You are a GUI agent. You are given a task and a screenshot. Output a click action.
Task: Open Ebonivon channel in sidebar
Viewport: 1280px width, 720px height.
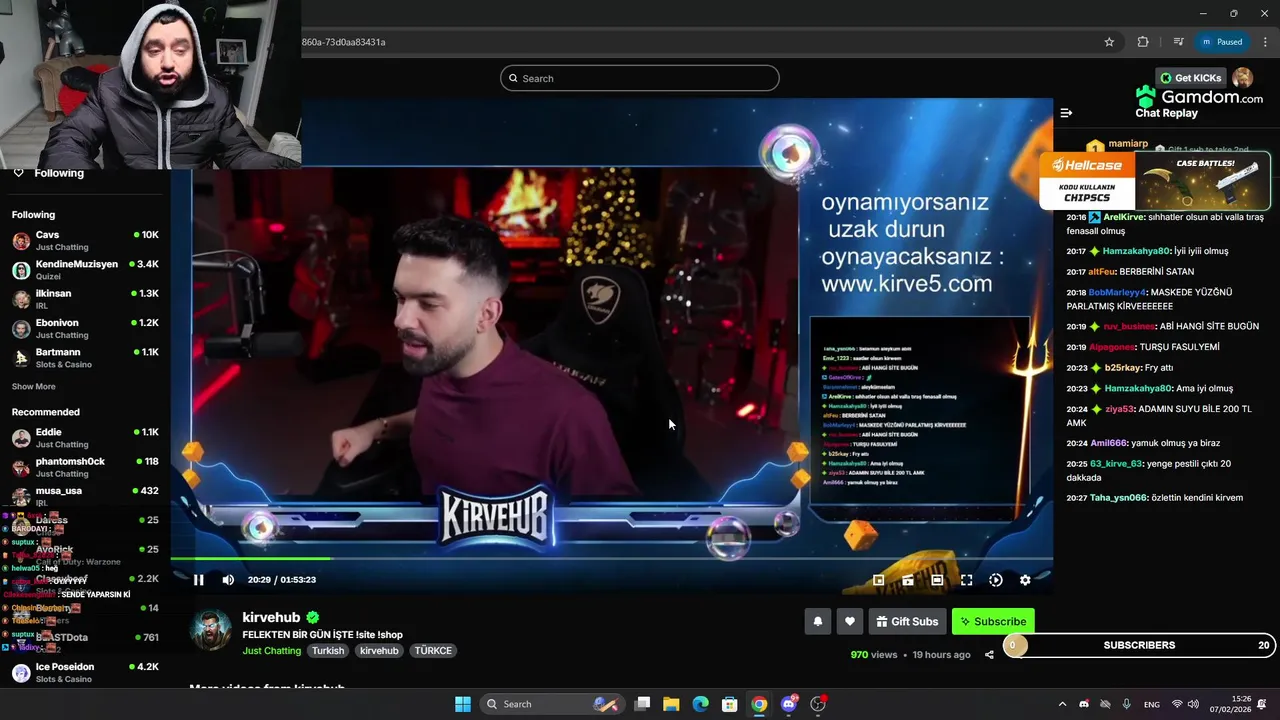point(85,328)
